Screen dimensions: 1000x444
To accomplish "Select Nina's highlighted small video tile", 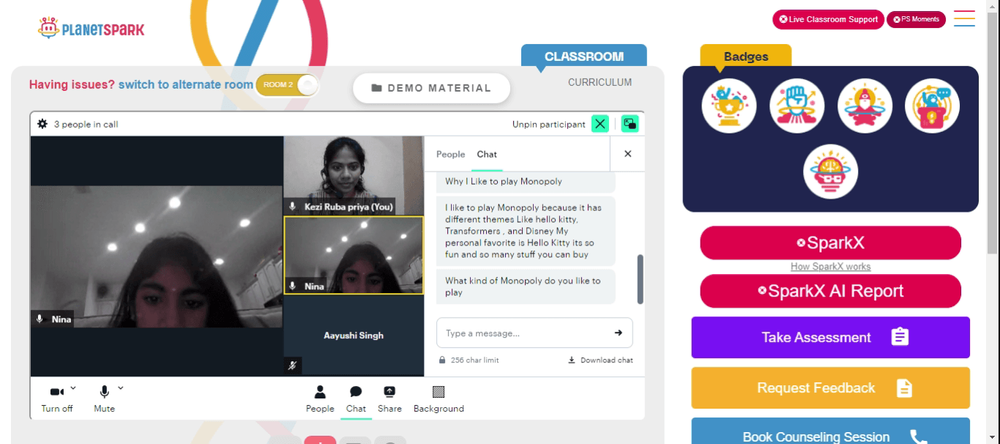I will [353, 255].
